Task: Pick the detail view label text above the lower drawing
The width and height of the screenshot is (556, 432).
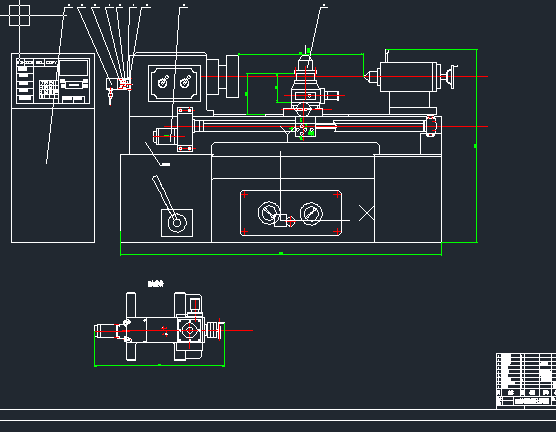Action: tap(156, 283)
